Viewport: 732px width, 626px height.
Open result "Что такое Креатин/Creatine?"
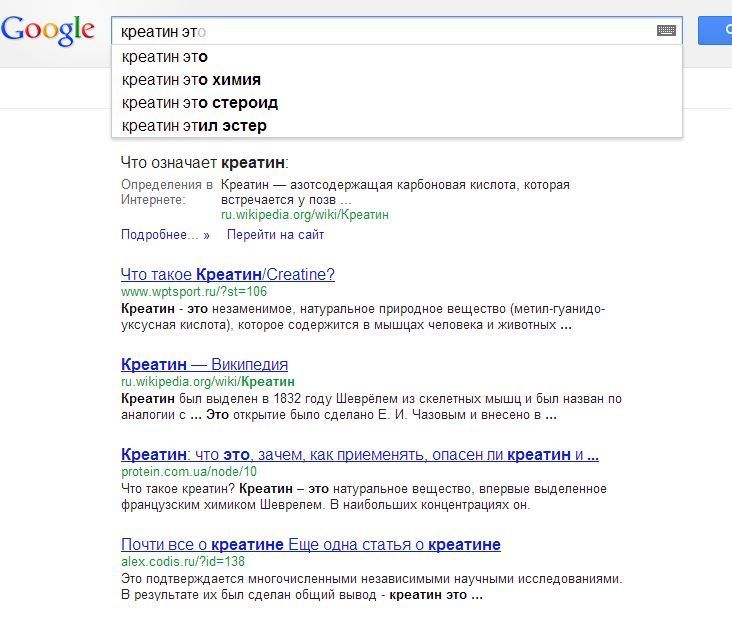(227, 274)
